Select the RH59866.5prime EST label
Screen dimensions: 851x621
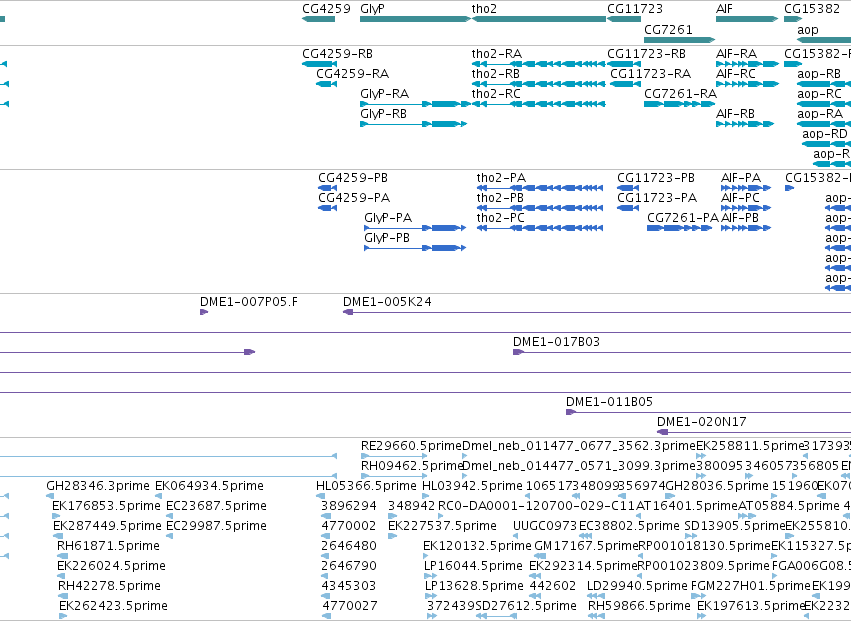pos(639,606)
